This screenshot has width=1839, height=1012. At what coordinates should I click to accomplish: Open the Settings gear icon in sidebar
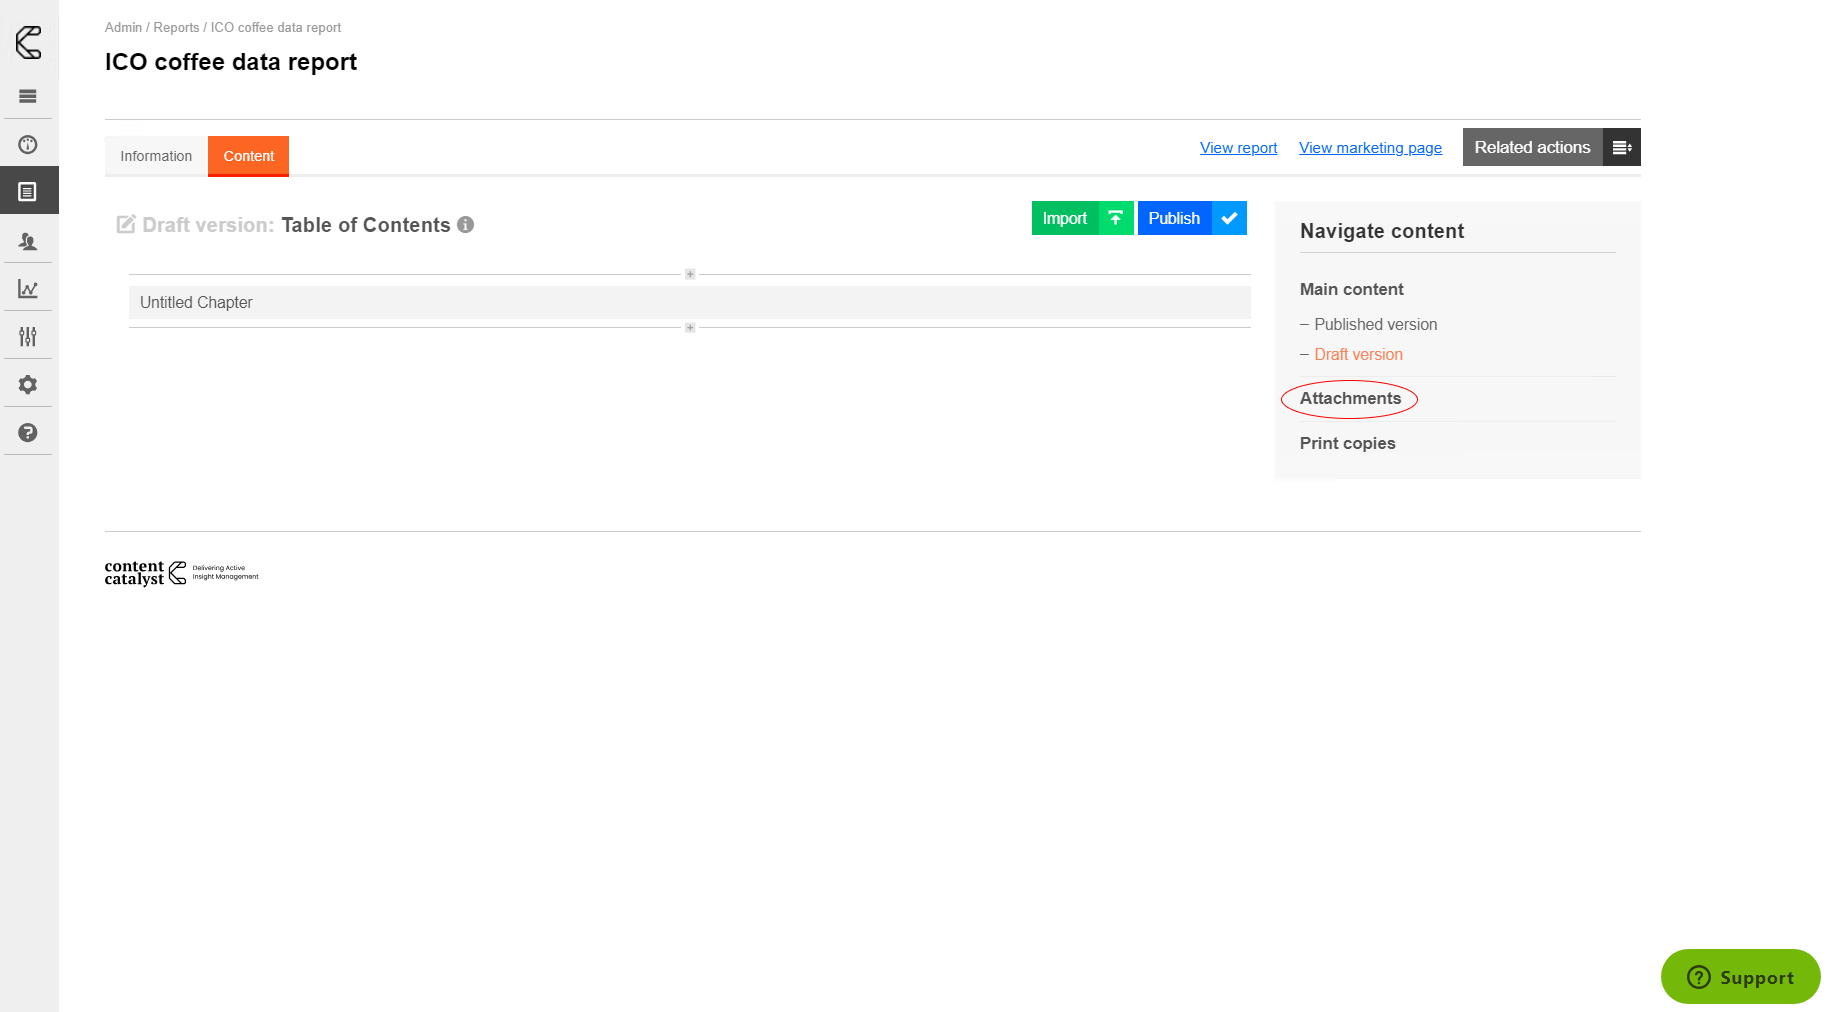[x=28, y=384]
